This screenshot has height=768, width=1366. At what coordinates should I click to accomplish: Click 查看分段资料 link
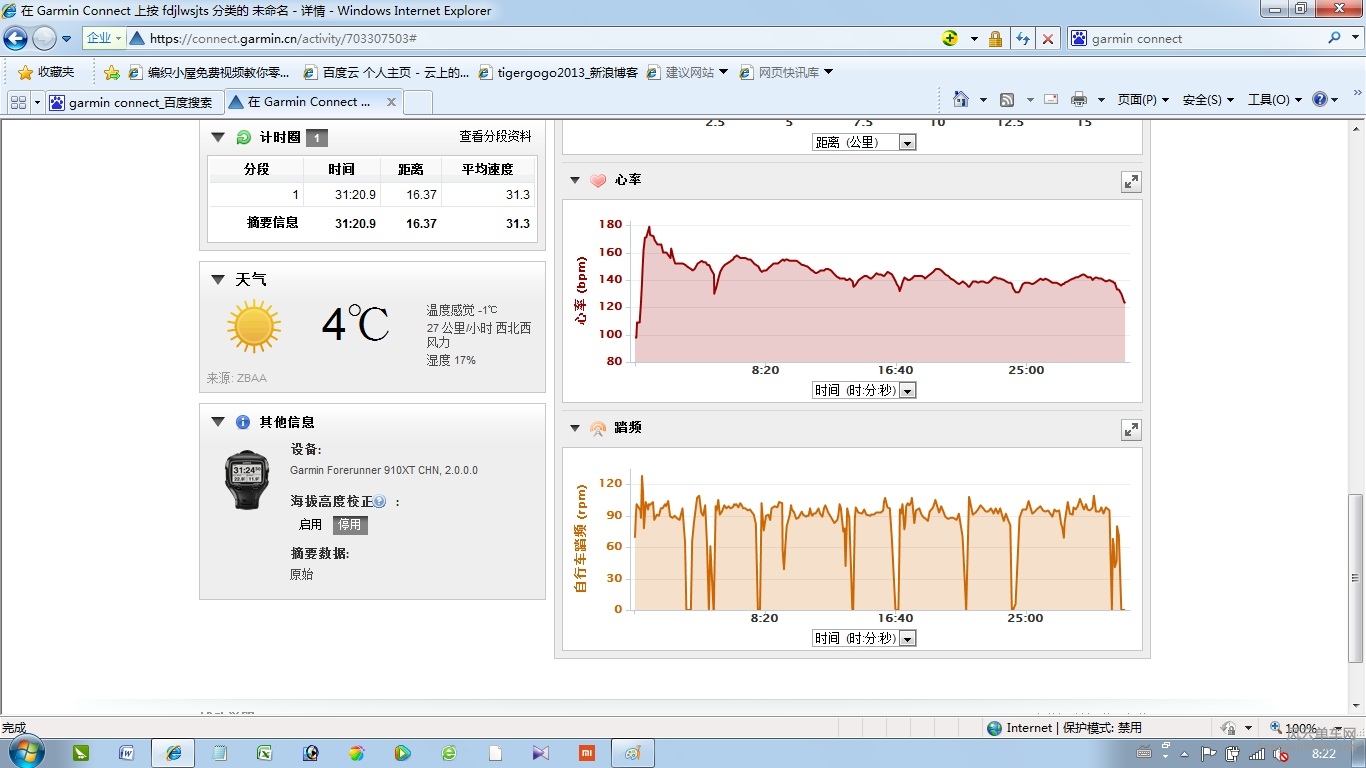pyautogui.click(x=495, y=137)
